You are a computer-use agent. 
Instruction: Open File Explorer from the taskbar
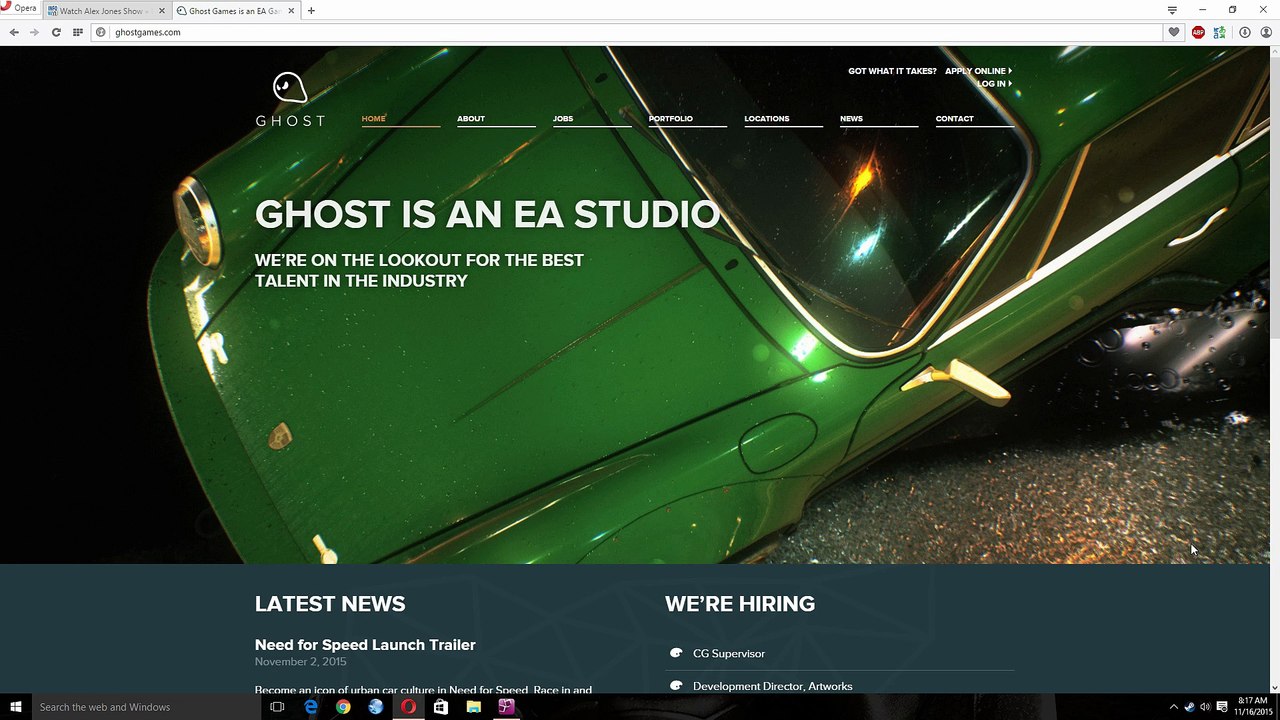click(473, 707)
